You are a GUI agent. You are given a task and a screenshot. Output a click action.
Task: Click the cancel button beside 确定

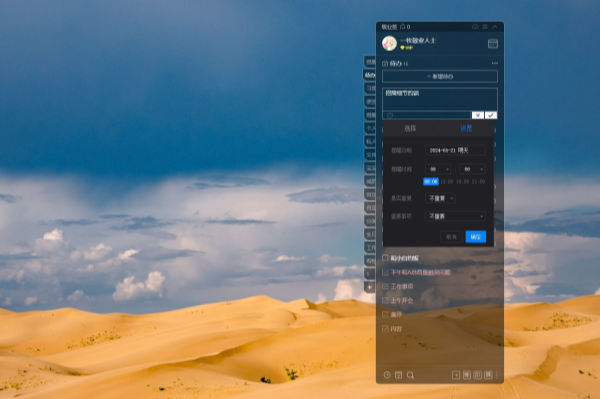pyautogui.click(x=452, y=237)
